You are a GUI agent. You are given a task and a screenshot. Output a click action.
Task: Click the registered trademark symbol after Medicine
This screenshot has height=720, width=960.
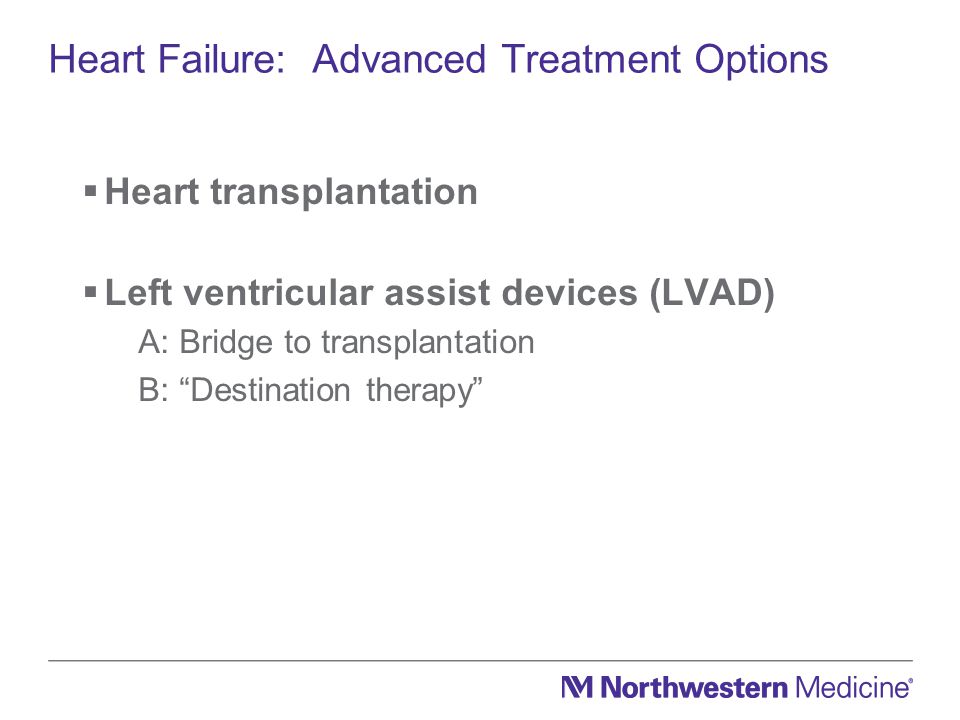click(910, 680)
